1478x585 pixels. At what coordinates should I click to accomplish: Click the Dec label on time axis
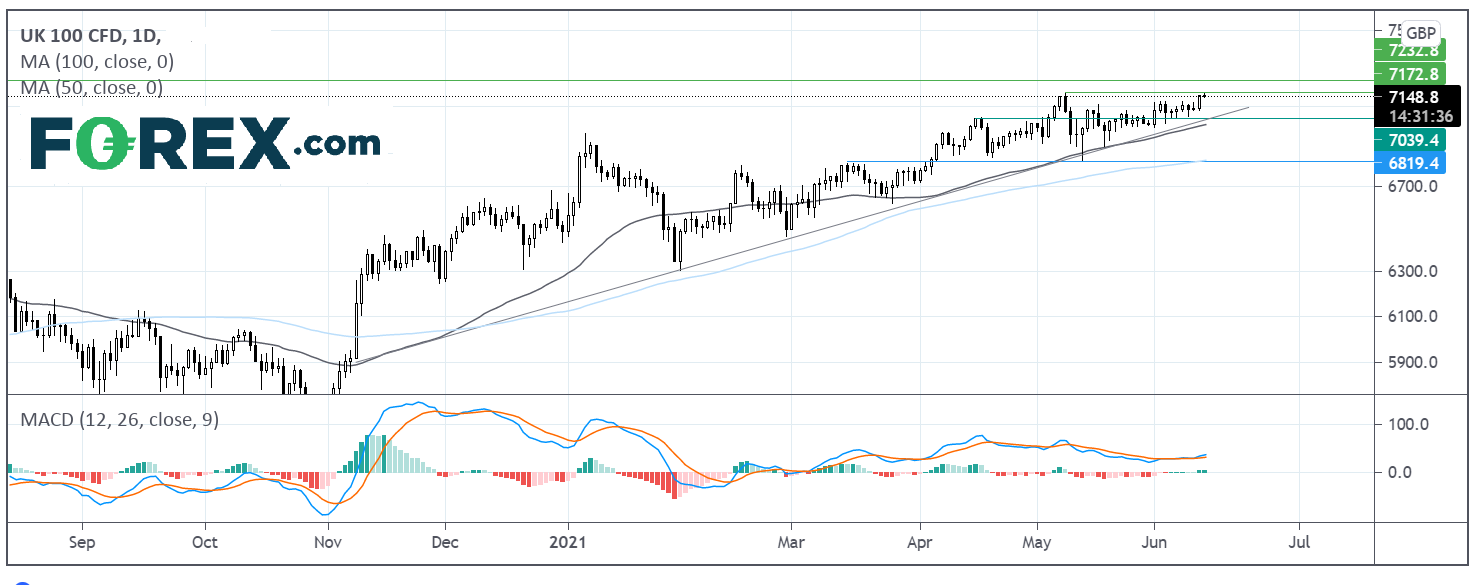445,544
